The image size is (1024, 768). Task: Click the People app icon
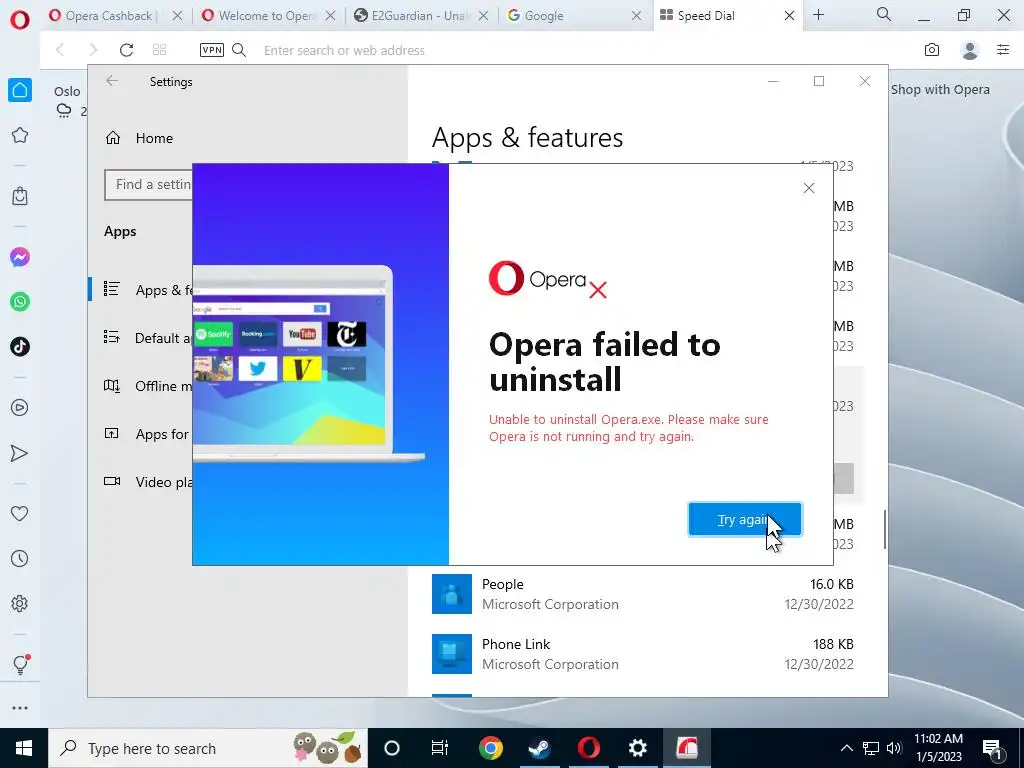[x=452, y=594]
